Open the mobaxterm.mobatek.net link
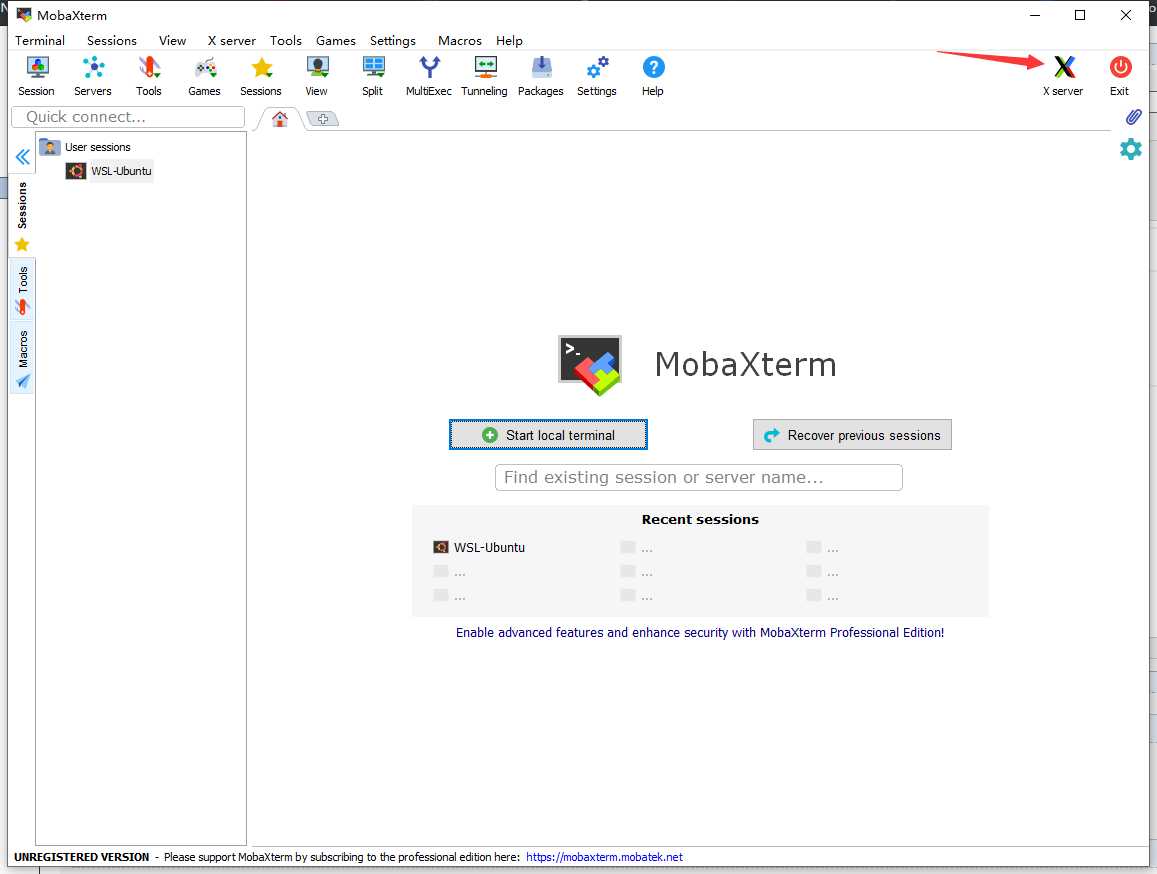 click(x=604, y=857)
